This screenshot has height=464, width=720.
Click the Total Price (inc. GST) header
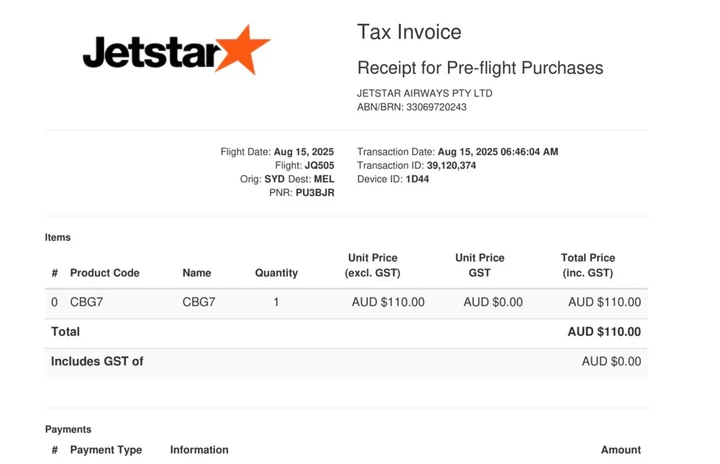pos(587,265)
